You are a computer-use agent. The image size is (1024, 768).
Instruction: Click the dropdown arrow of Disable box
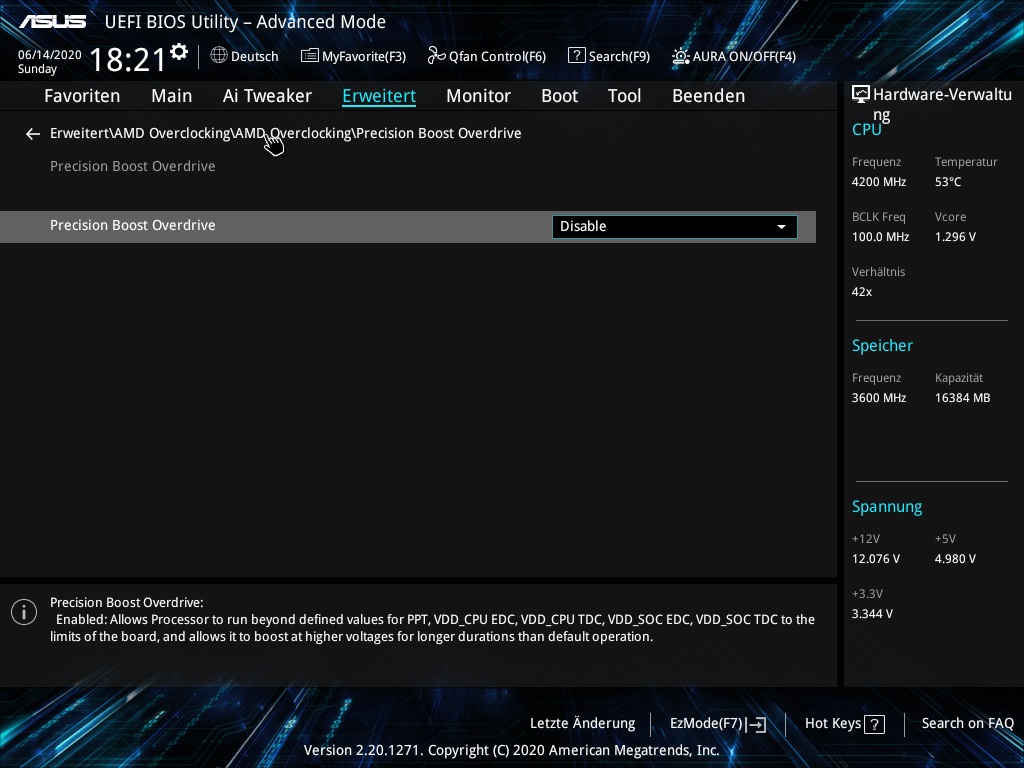pyautogui.click(x=781, y=227)
